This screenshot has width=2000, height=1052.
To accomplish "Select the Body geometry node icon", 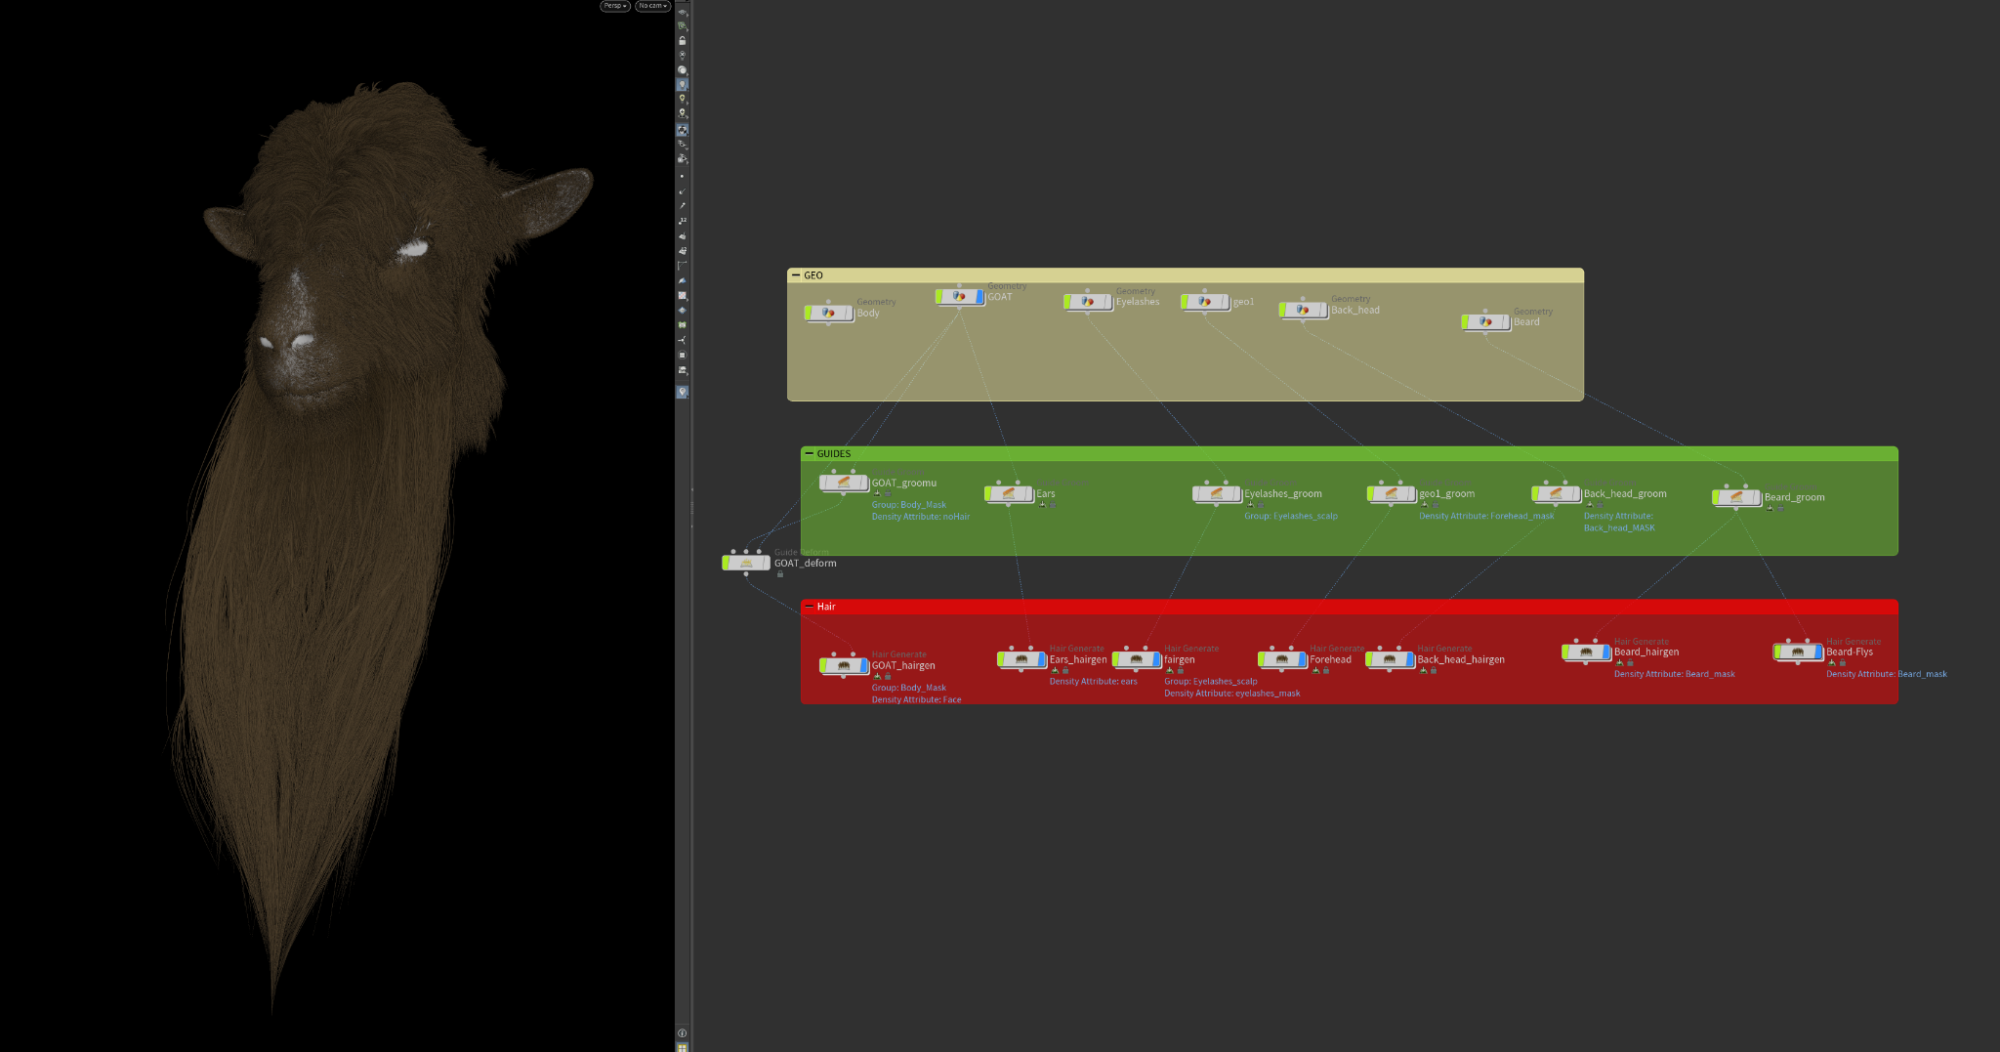I will click(x=829, y=313).
